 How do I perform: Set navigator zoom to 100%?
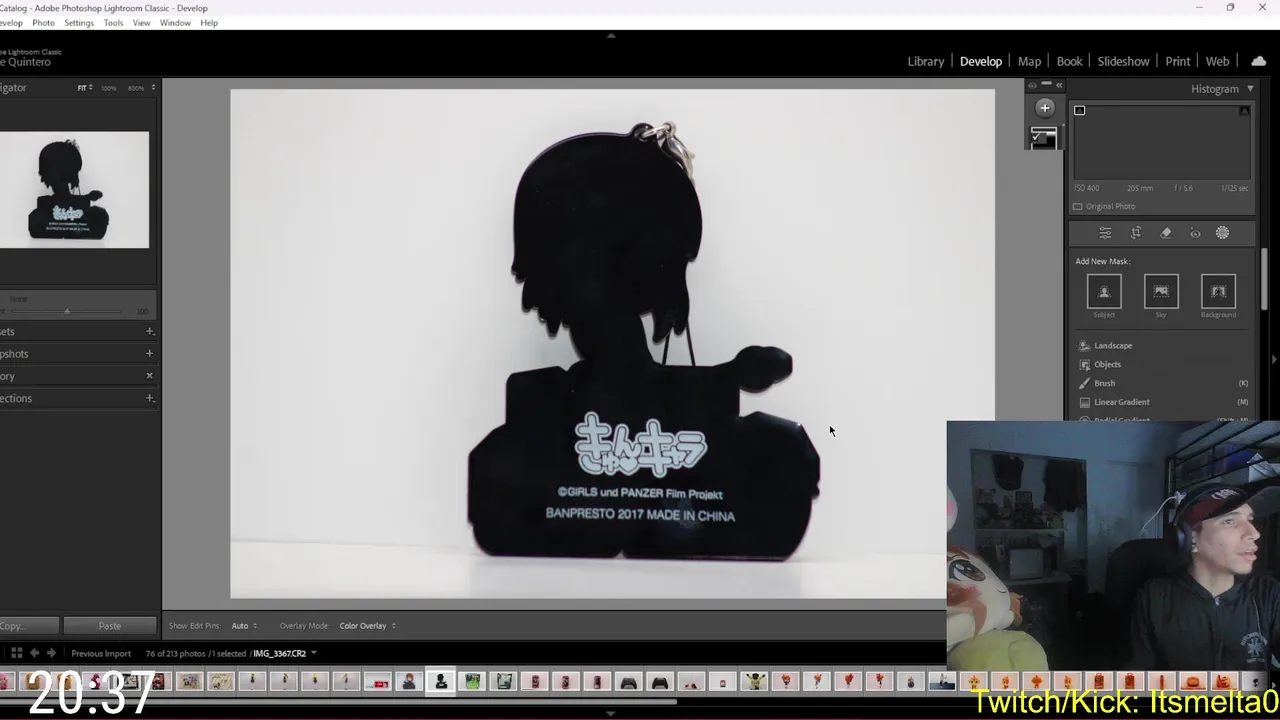108,88
